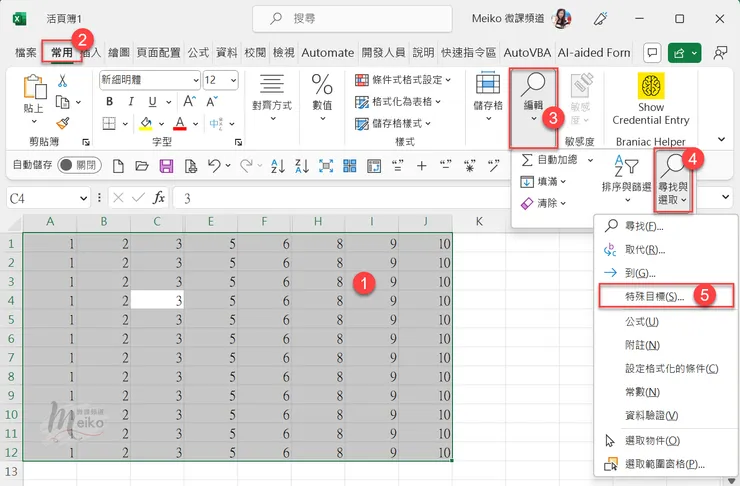Viewport: 740px width, 486px height.
Task: Apply Underline formatting
Action: coord(152,101)
